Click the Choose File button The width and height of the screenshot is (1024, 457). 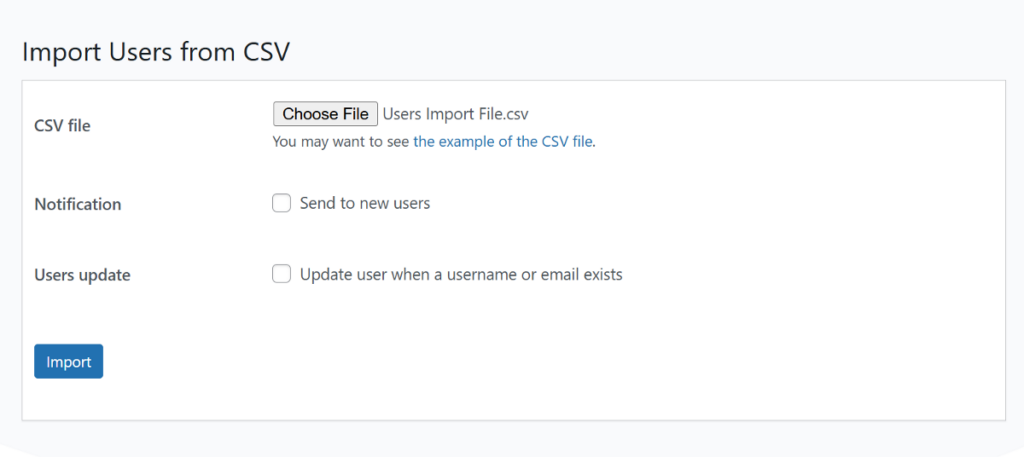click(325, 114)
